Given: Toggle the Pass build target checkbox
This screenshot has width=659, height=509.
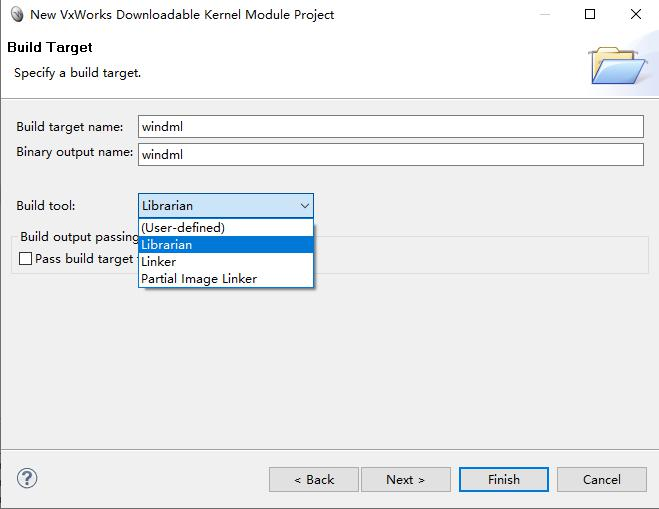Looking at the screenshot, I should click(x=26, y=258).
